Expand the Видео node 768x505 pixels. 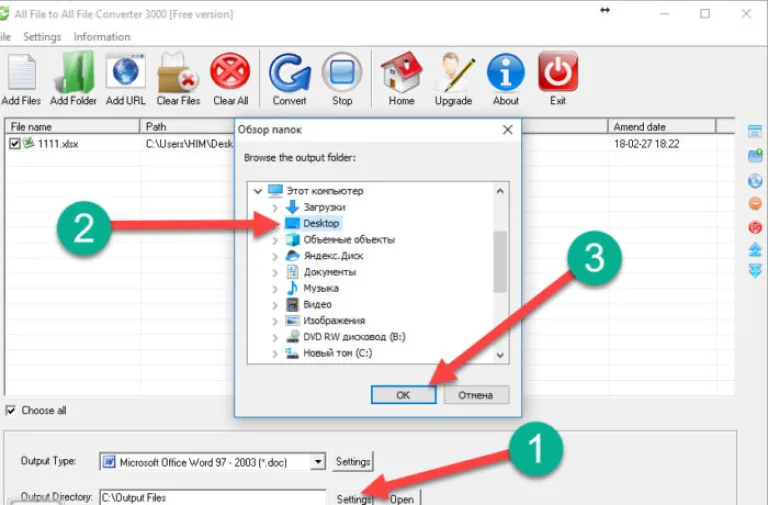(x=275, y=305)
